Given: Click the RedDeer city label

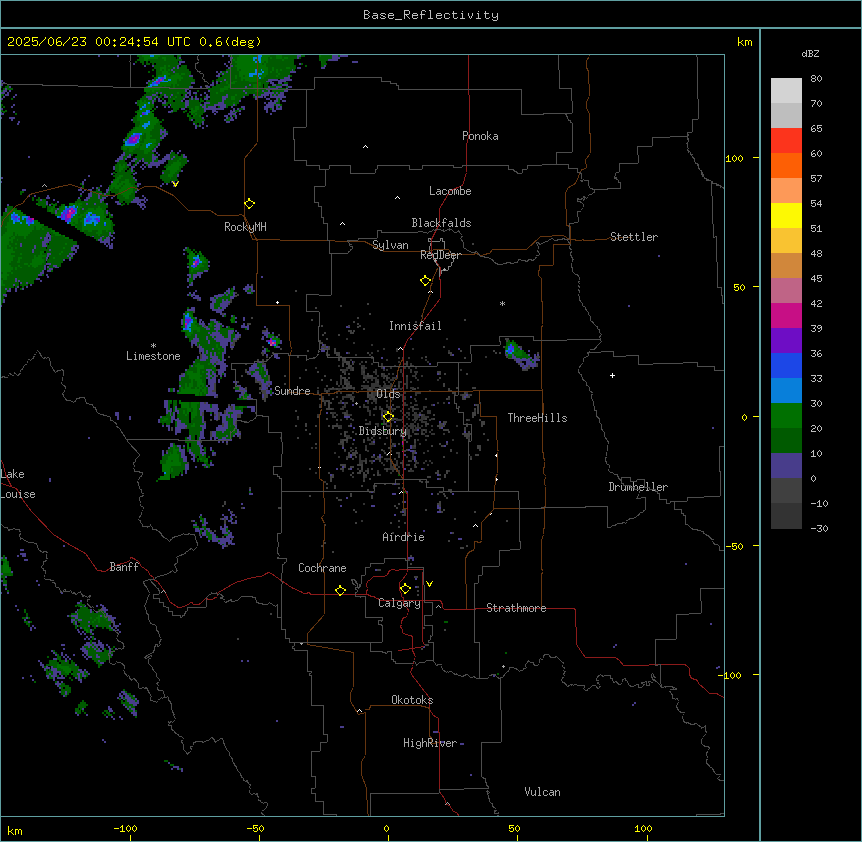Looking at the screenshot, I should tap(440, 255).
